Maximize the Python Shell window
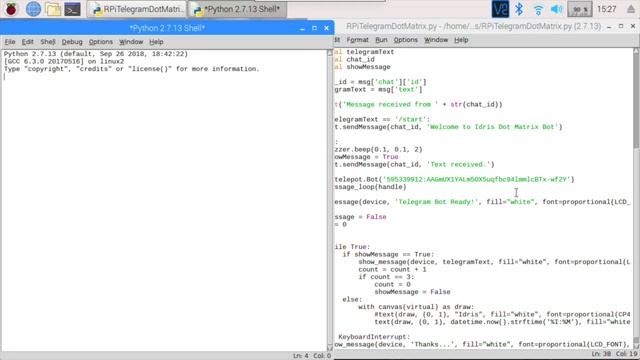640x360 pixels. tap(314, 28)
